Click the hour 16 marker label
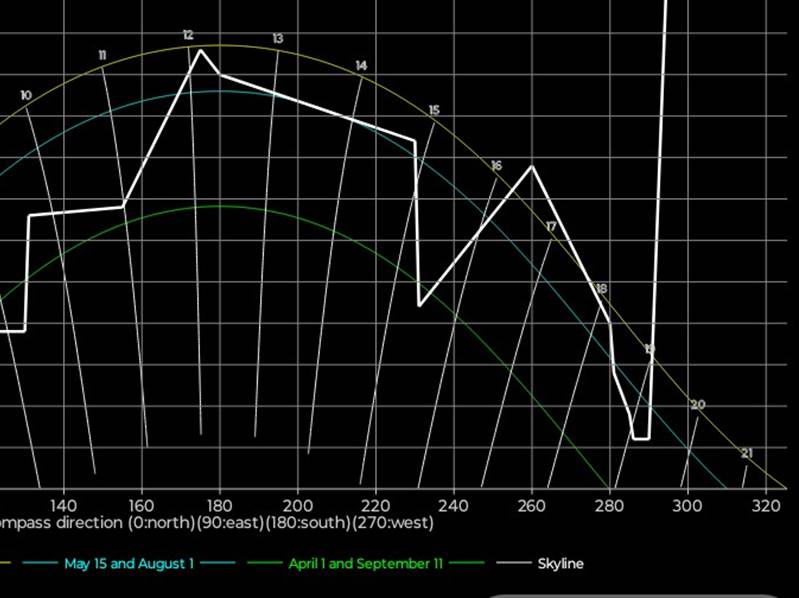This screenshot has width=799, height=598. click(496, 165)
